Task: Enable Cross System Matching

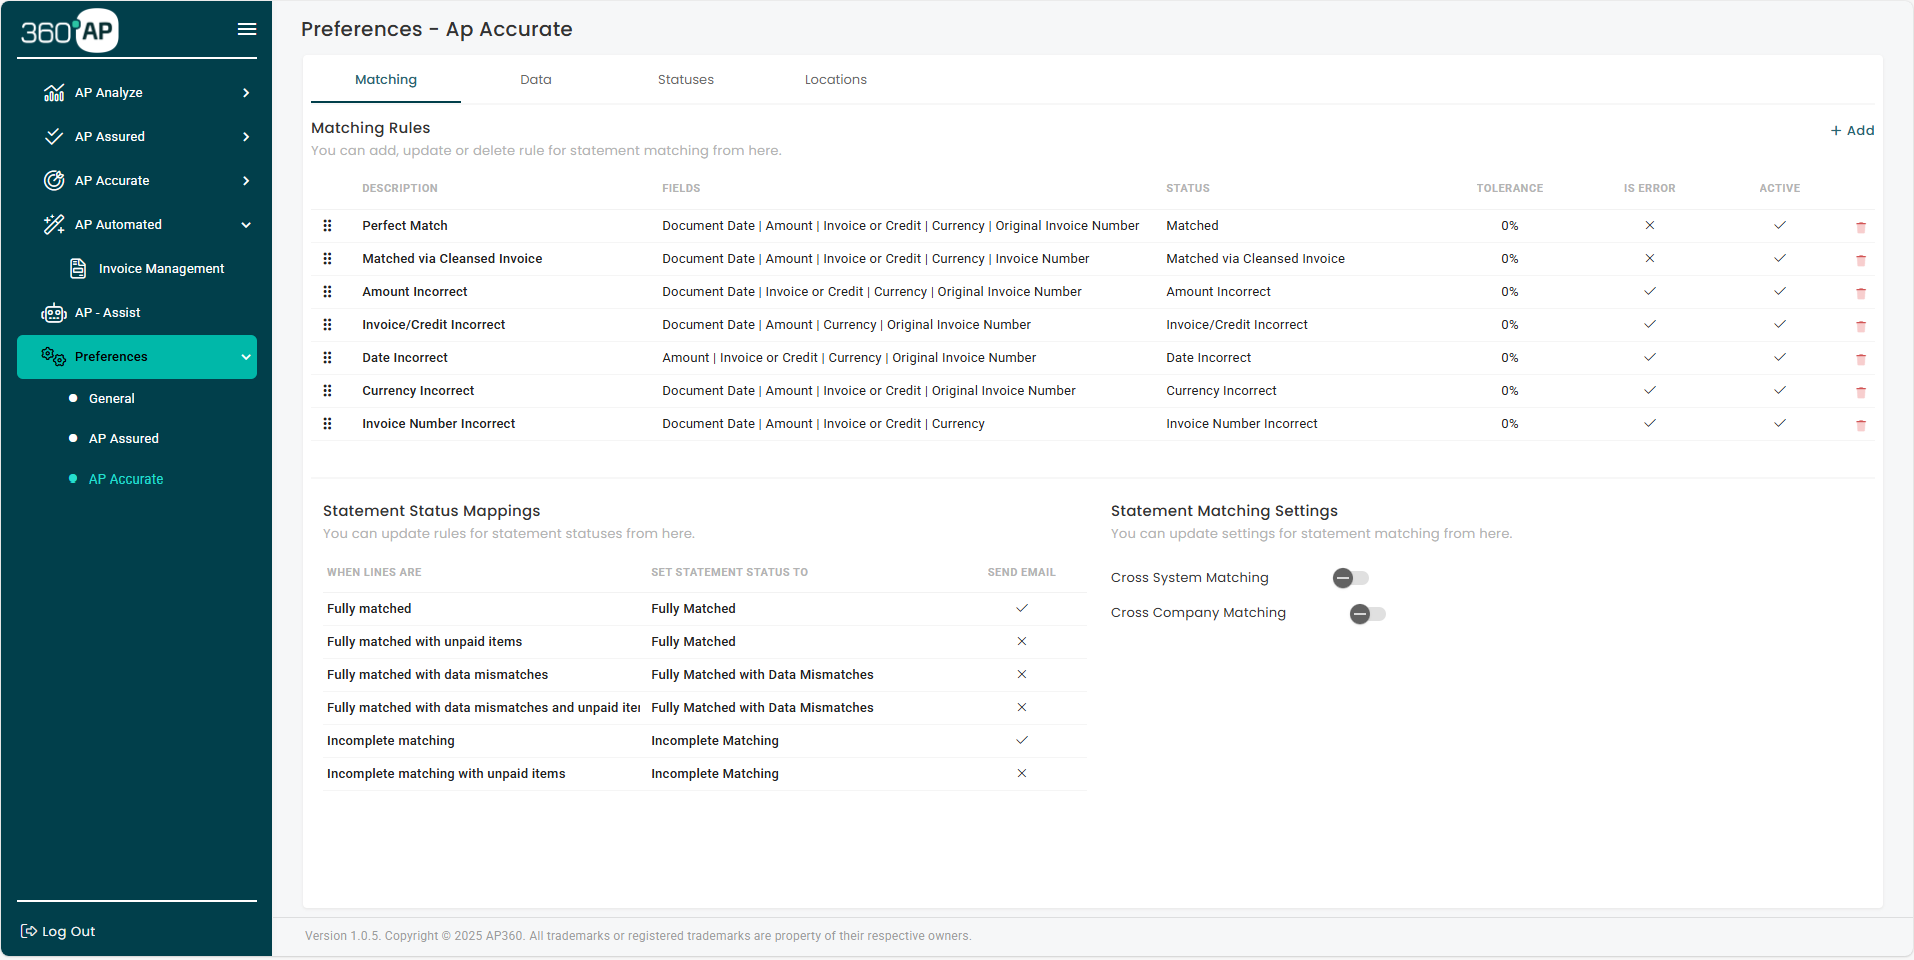Action: (1349, 577)
